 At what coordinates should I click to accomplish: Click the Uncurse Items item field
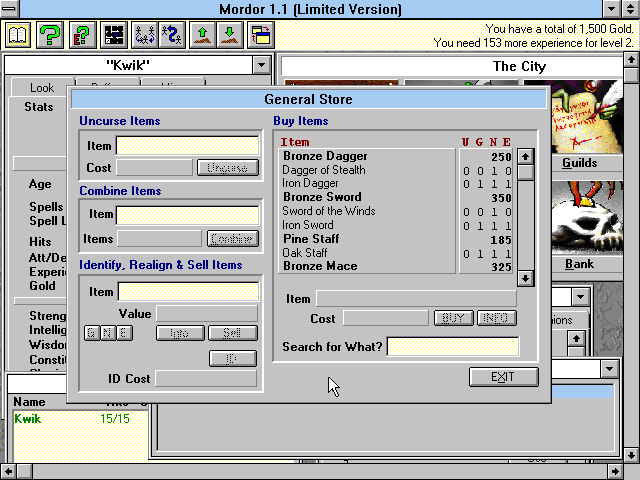(x=187, y=146)
